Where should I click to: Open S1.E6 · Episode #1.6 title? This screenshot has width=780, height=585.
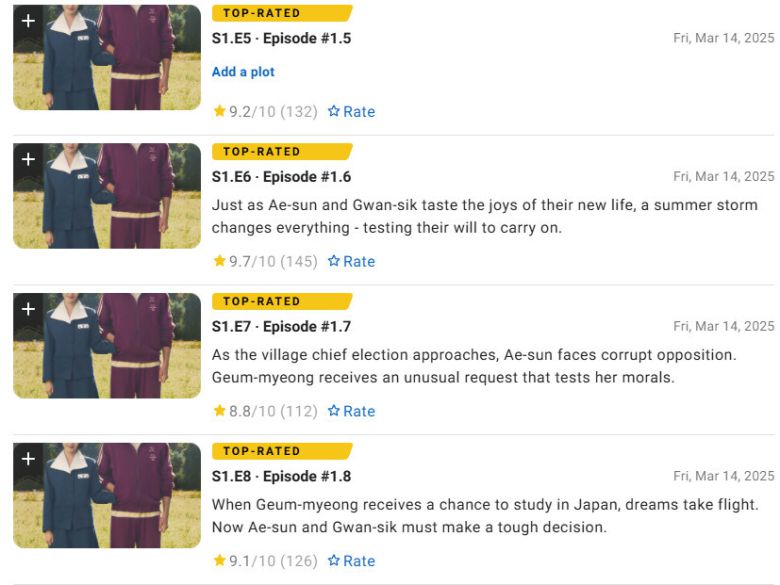281,177
